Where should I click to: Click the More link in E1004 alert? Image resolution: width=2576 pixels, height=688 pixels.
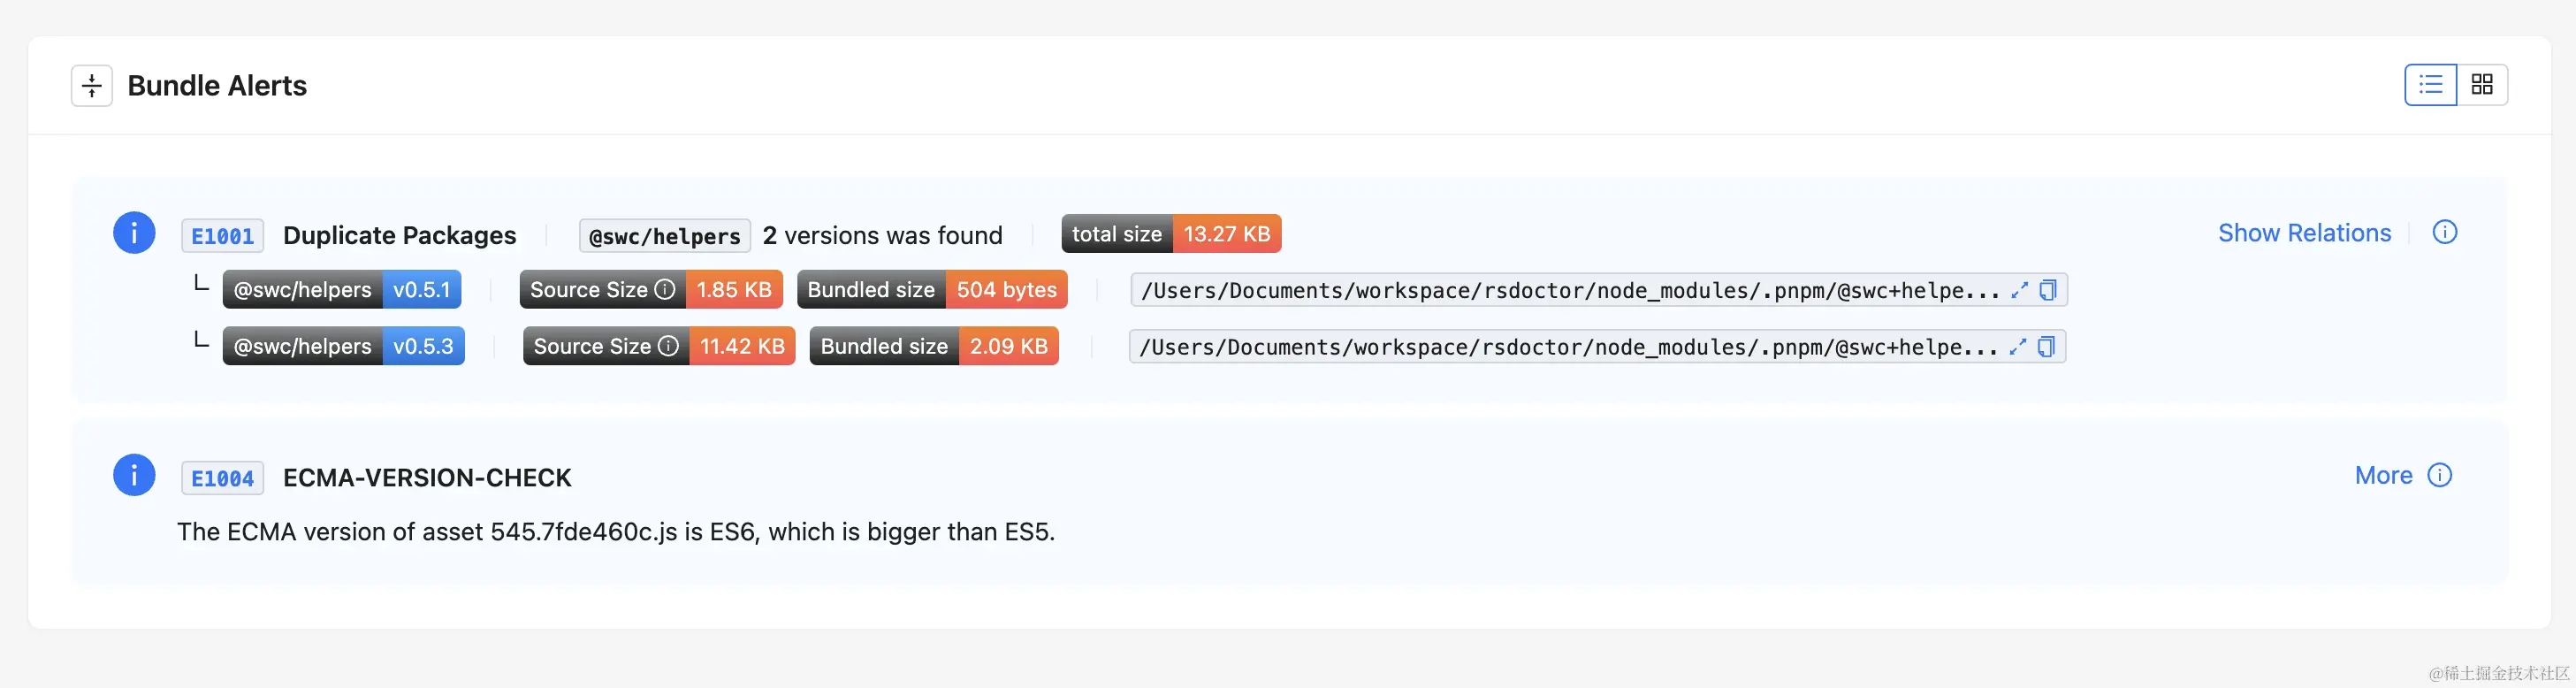point(2383,475)
